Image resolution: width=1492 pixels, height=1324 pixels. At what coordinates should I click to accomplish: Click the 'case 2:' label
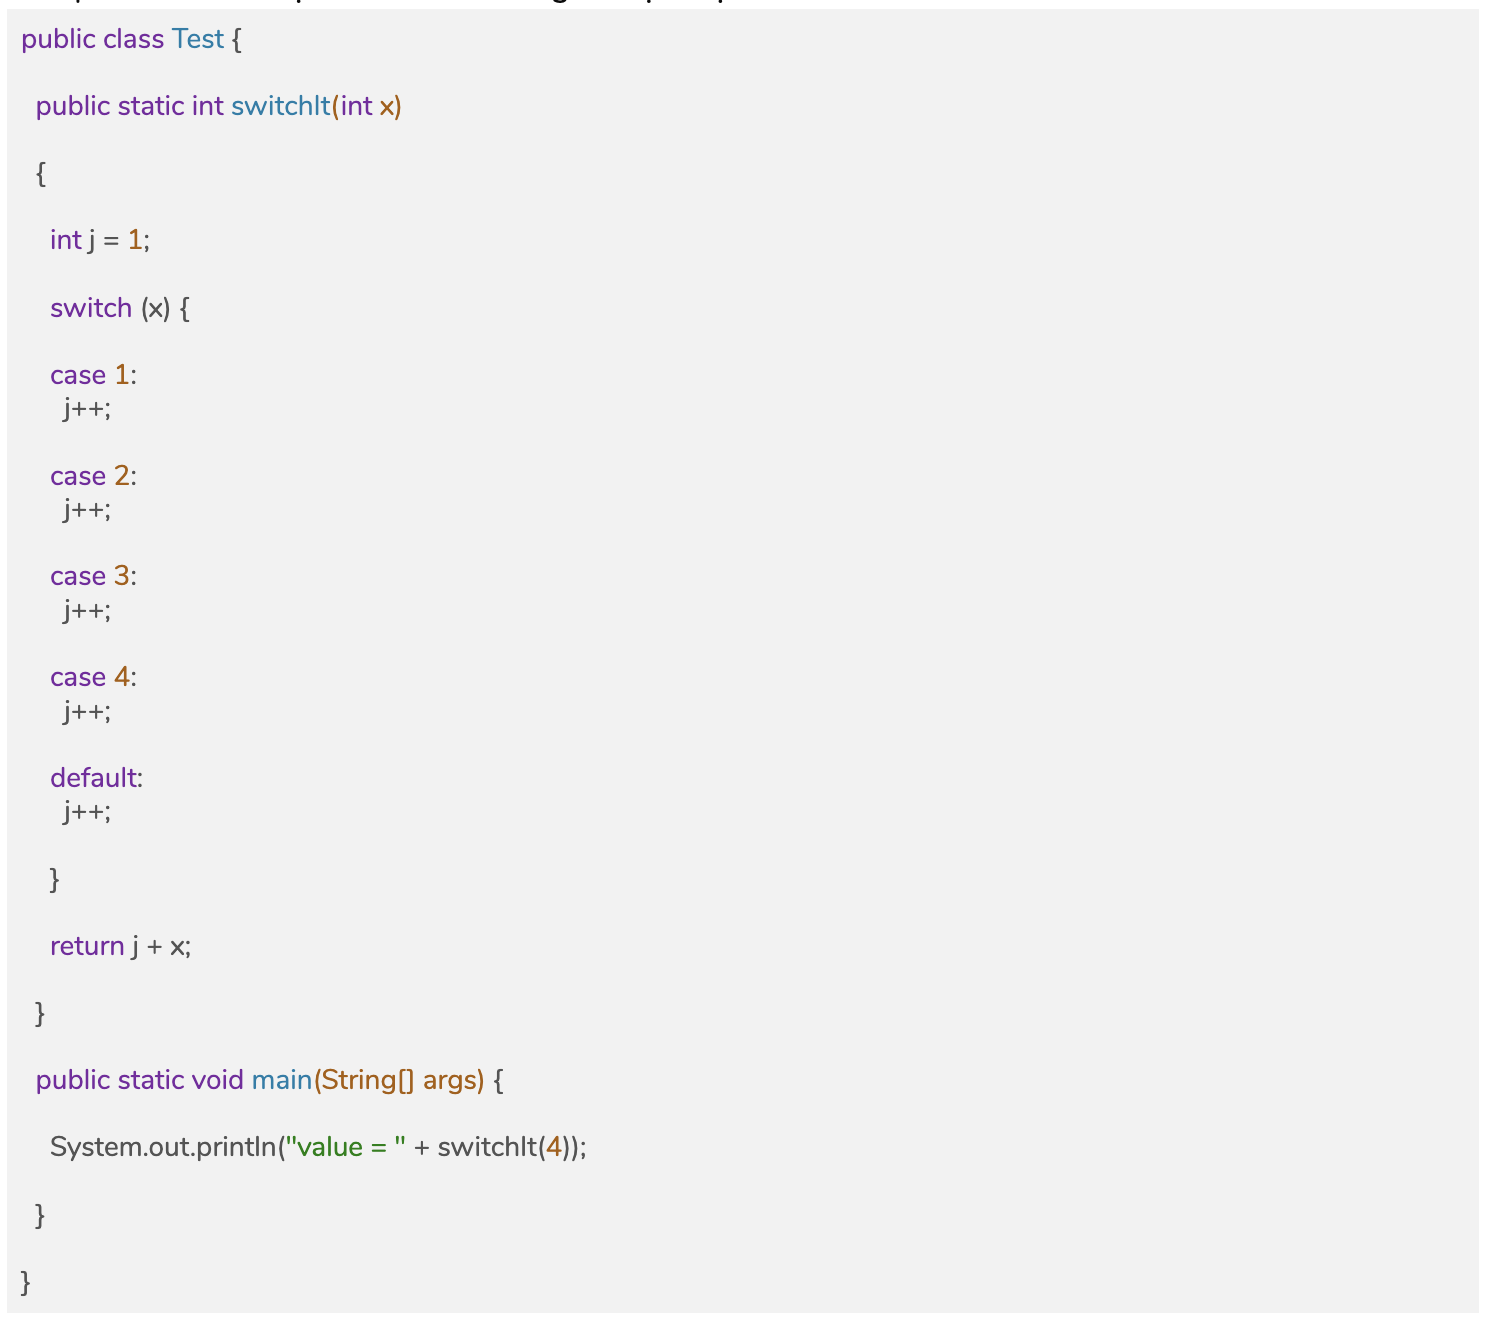pos(93,476)
